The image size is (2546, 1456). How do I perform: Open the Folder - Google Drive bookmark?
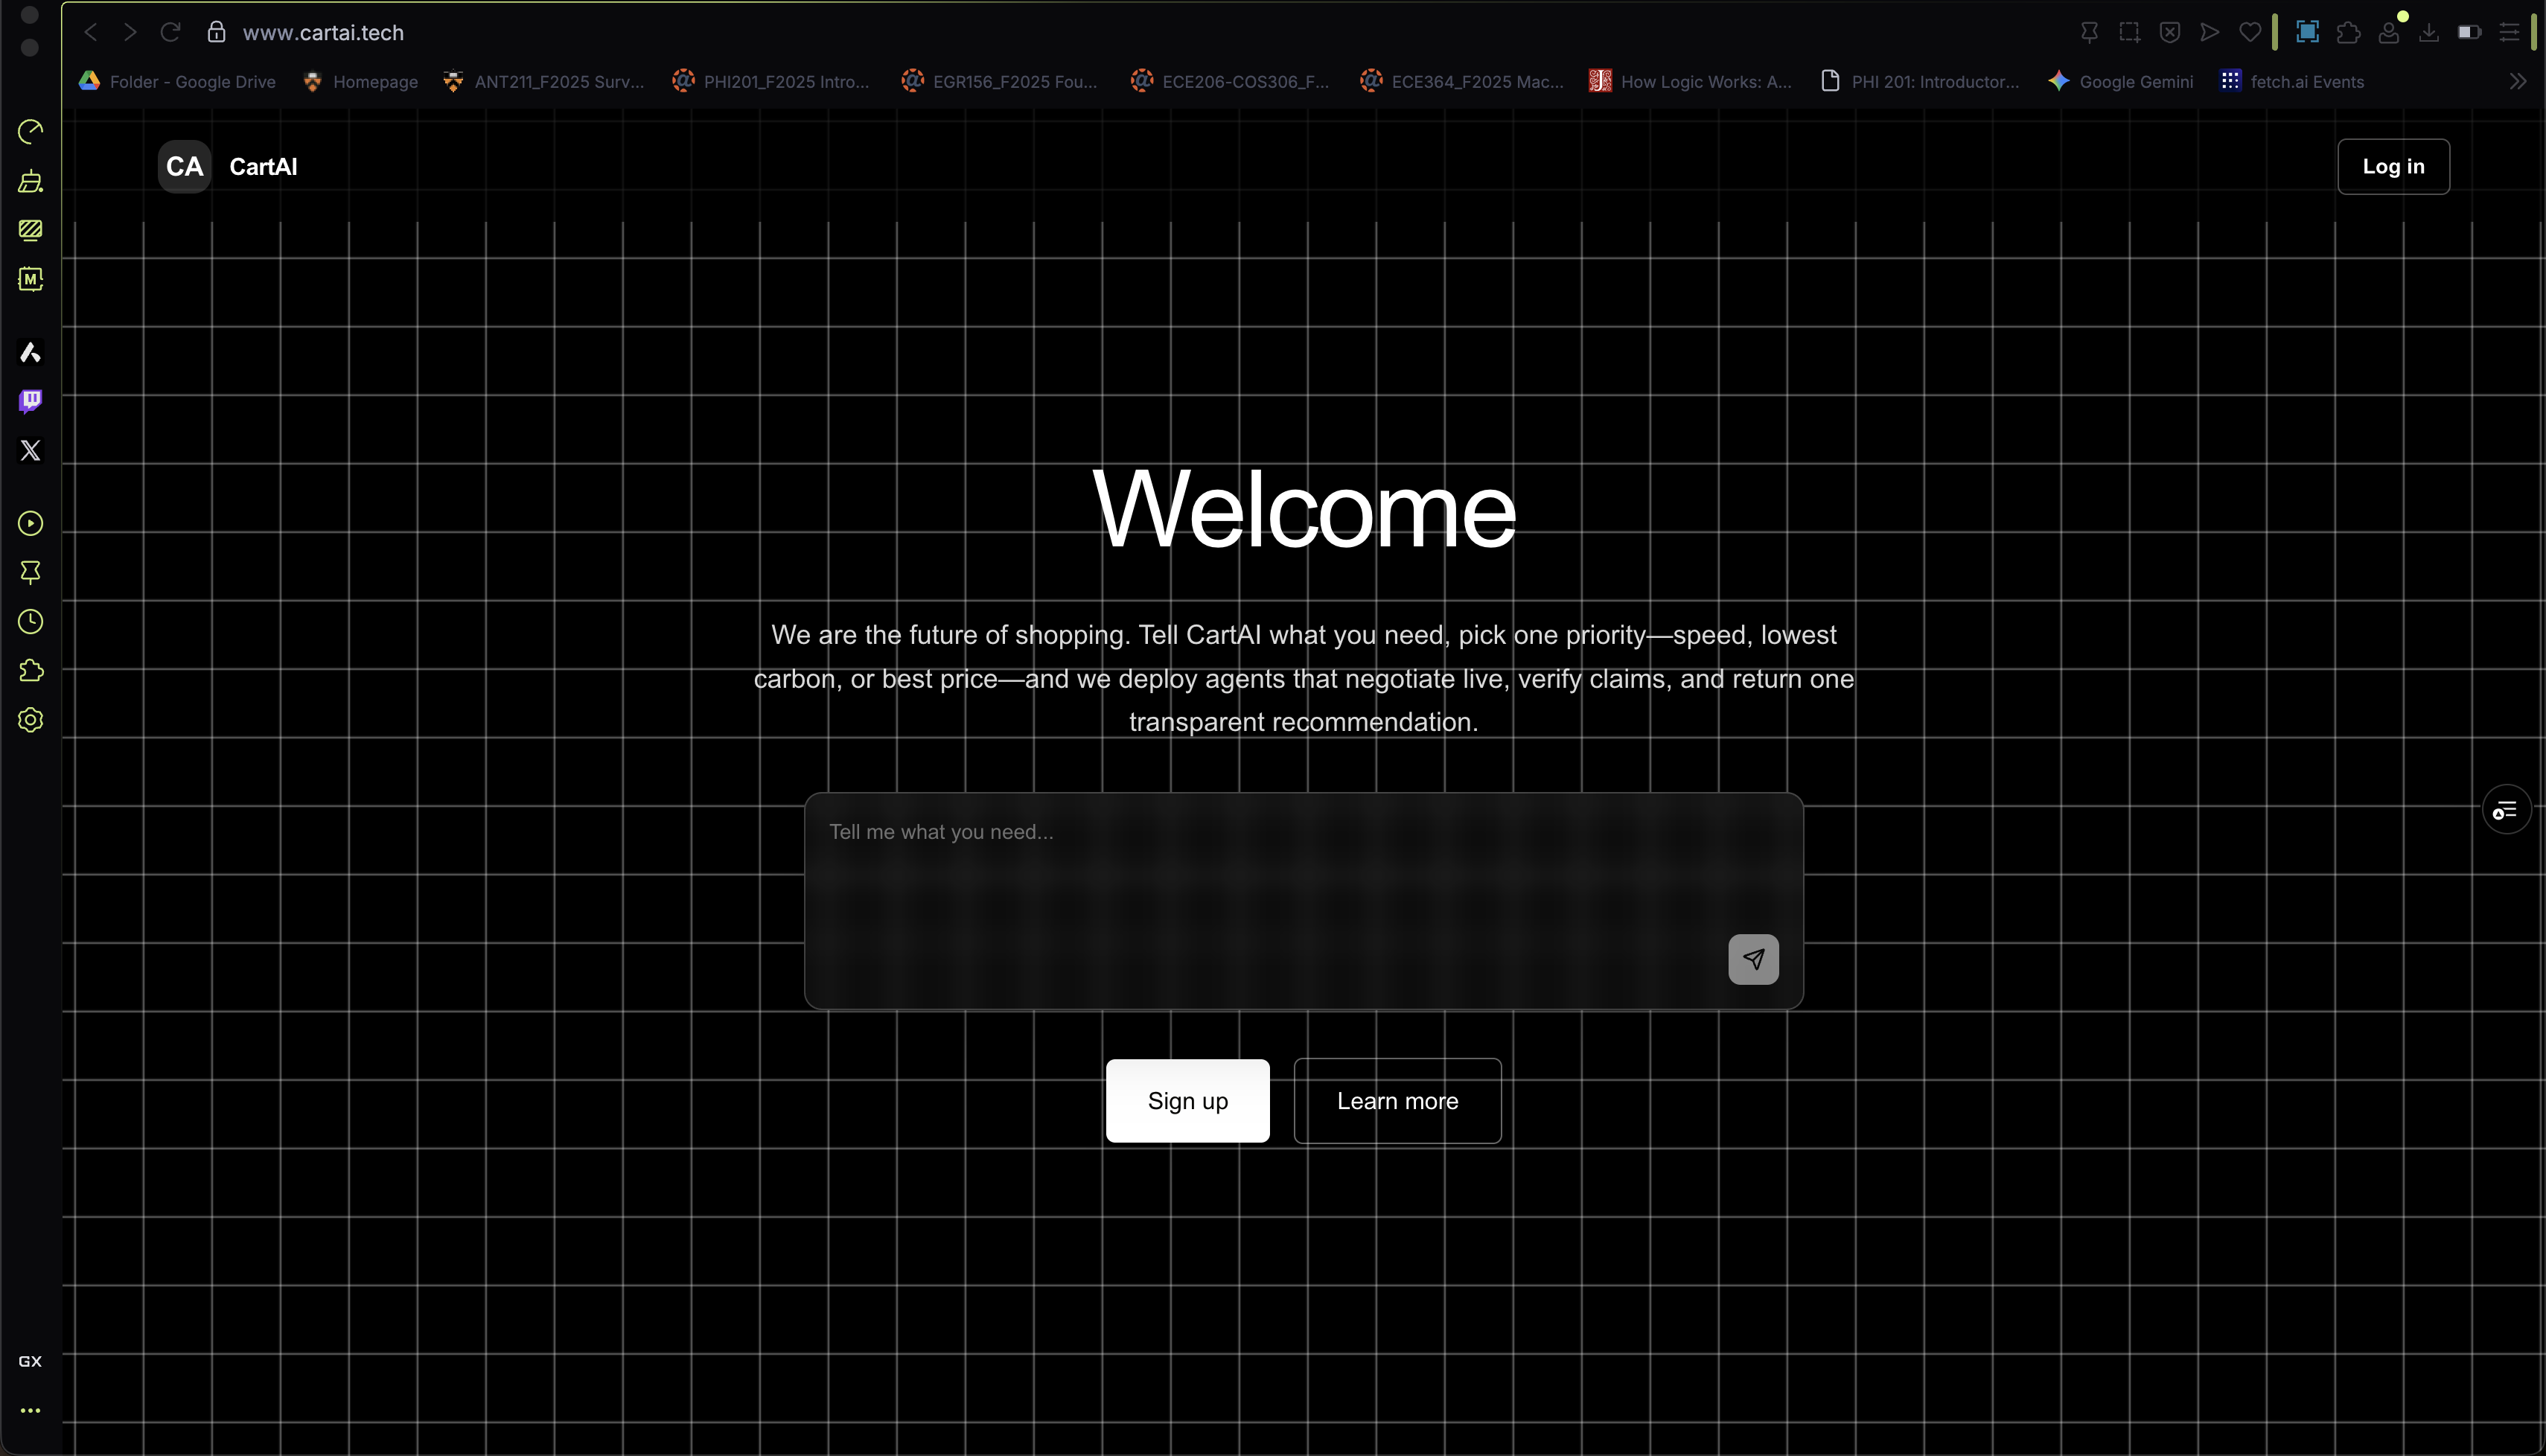[178, 82]
